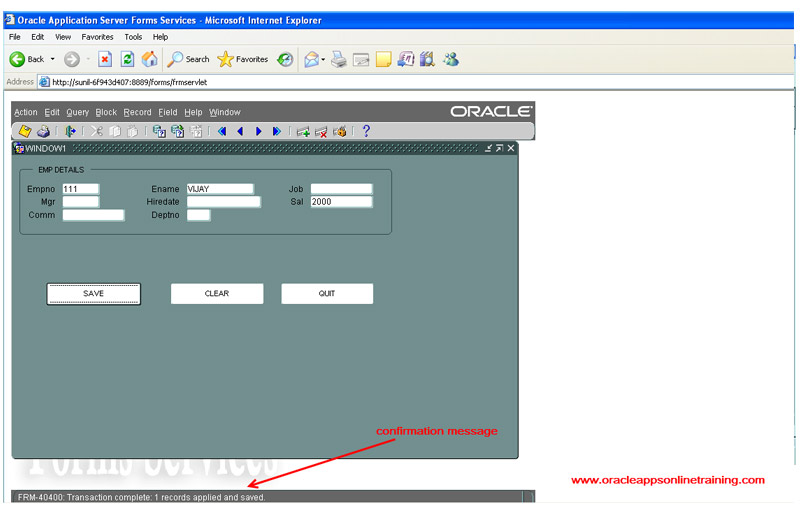Click the Insert Record icon with green plus

click(x=303, y=132)
